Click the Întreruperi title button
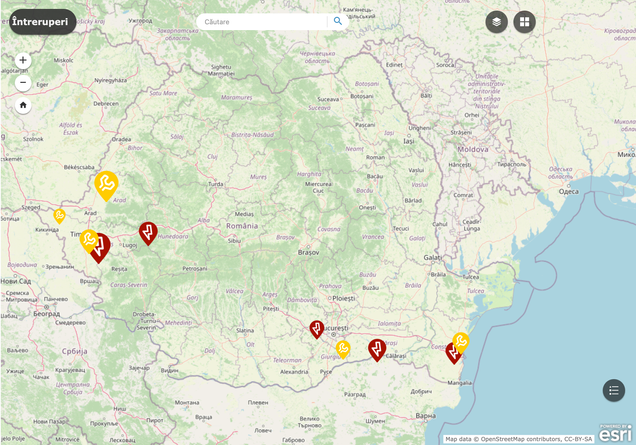The height and width of the screenshot is (445, 636). coord(43,22)
